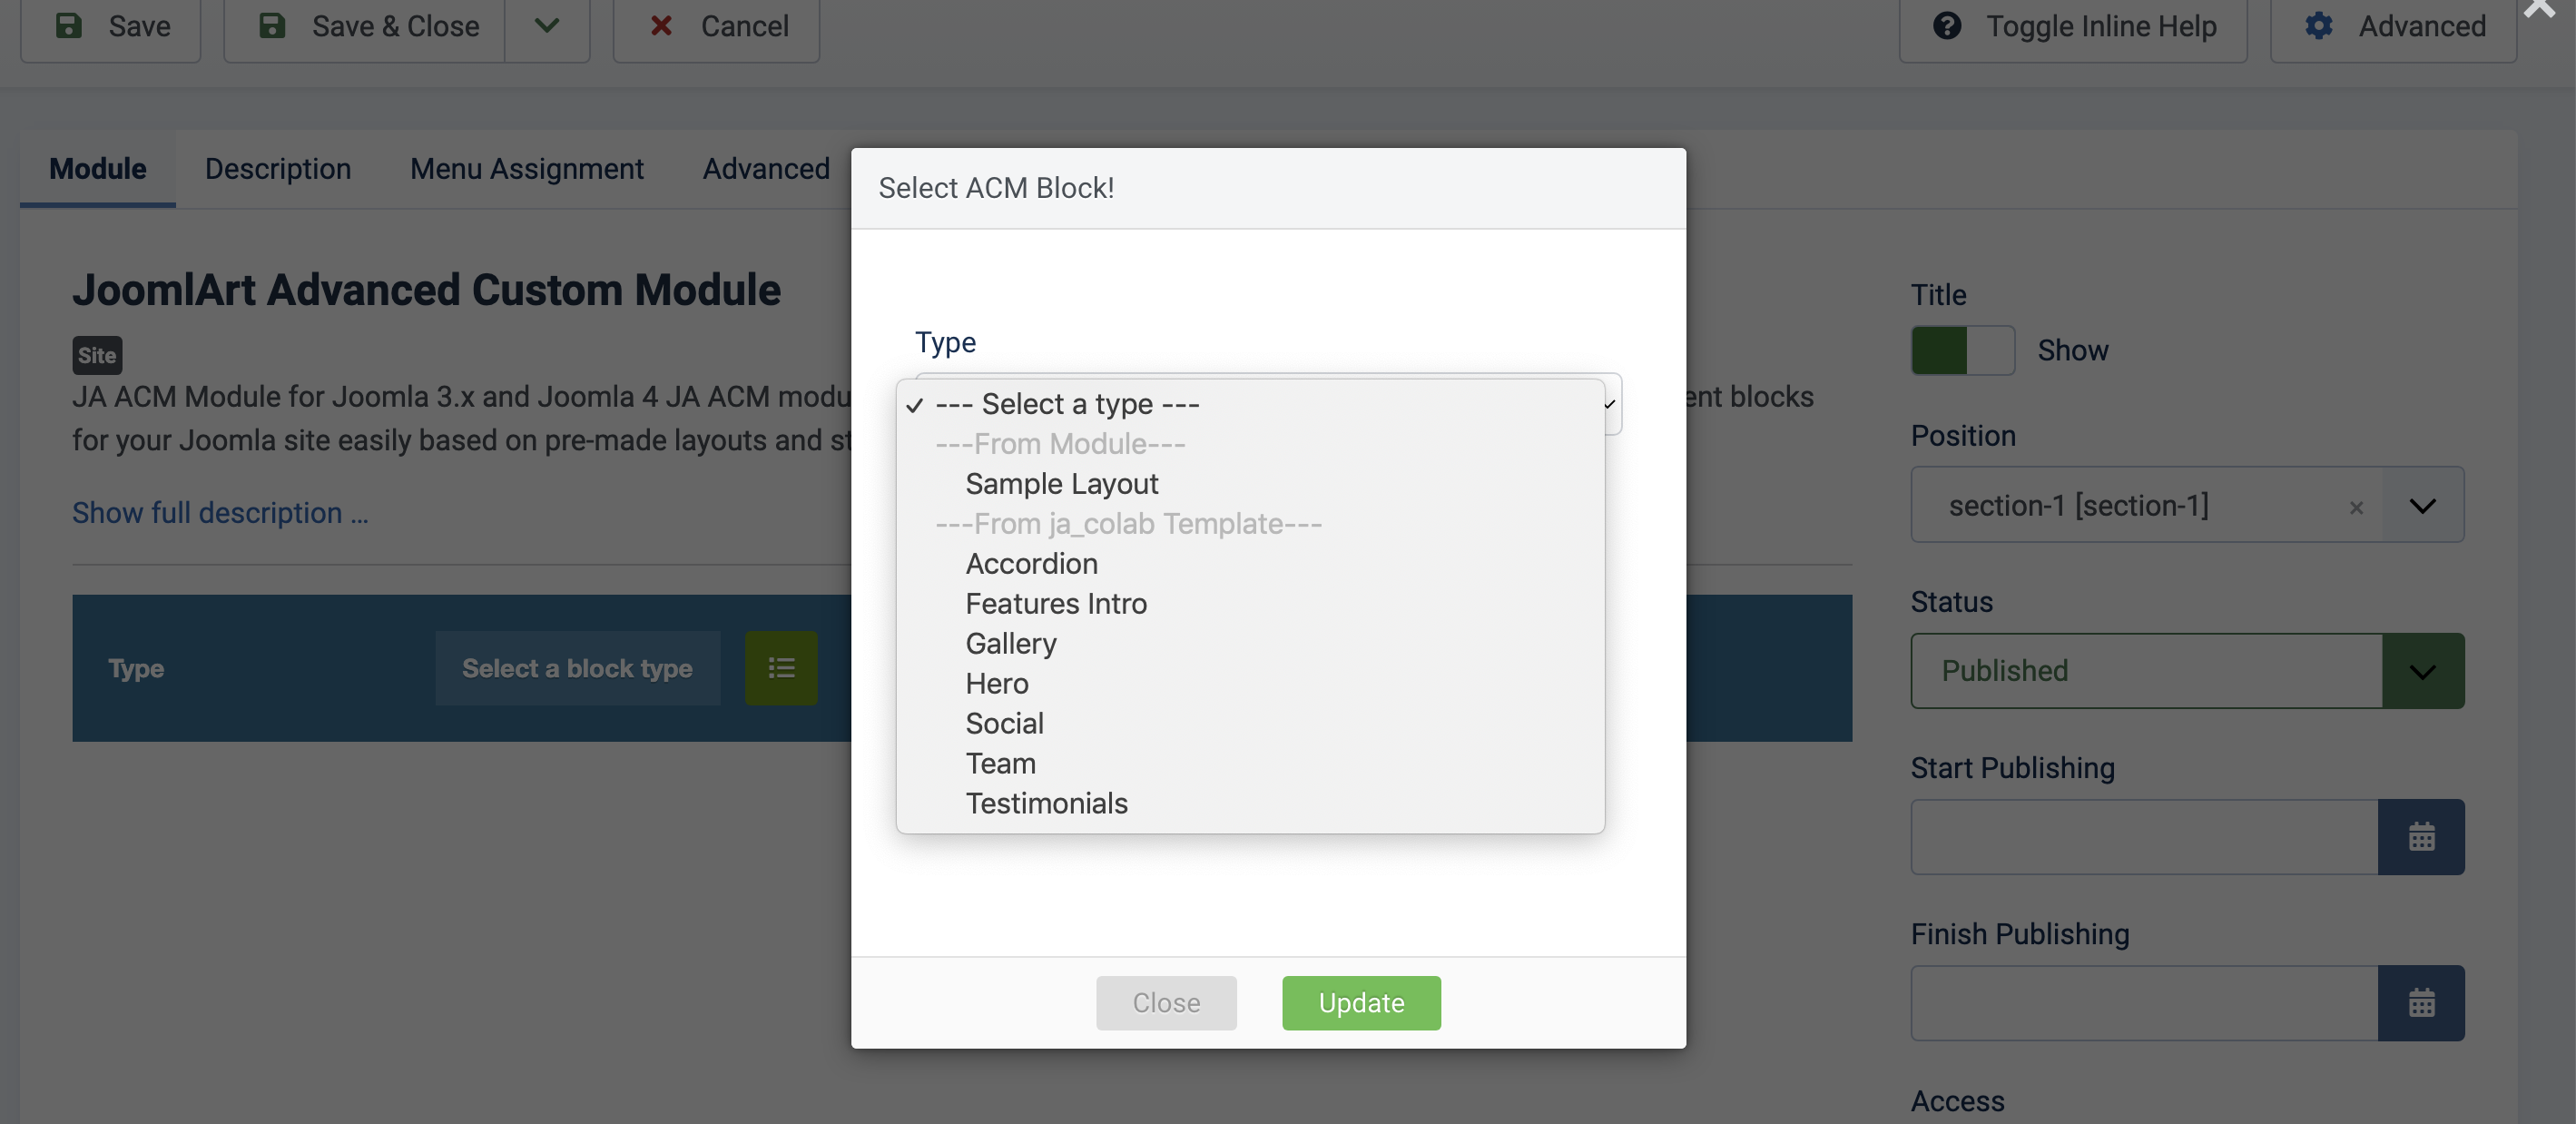Screen dimensions: 2576x1124
Task: Choose Accordion from the type list
Action: tap(1031, 564)
